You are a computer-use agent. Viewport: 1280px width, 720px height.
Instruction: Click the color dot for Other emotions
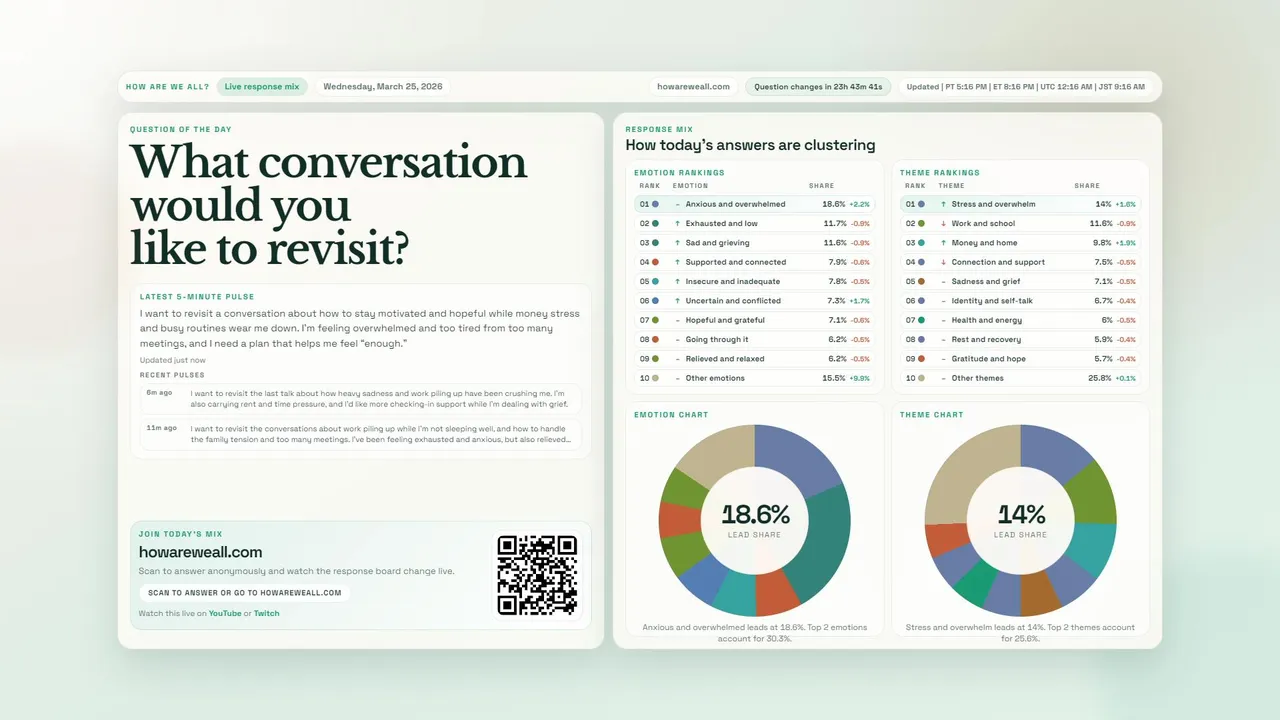[x=655, y=378]
